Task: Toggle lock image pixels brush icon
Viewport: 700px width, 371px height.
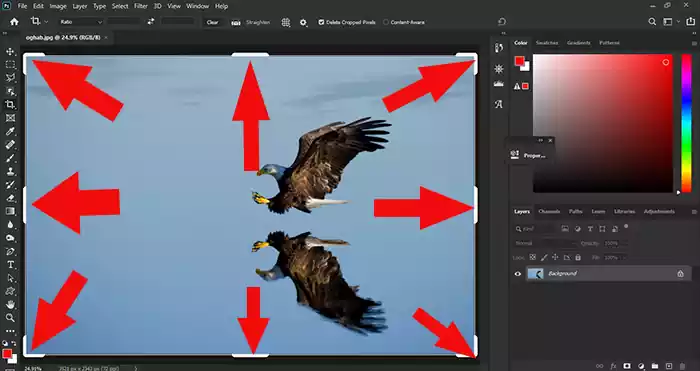Action: (x=544, y=257)
